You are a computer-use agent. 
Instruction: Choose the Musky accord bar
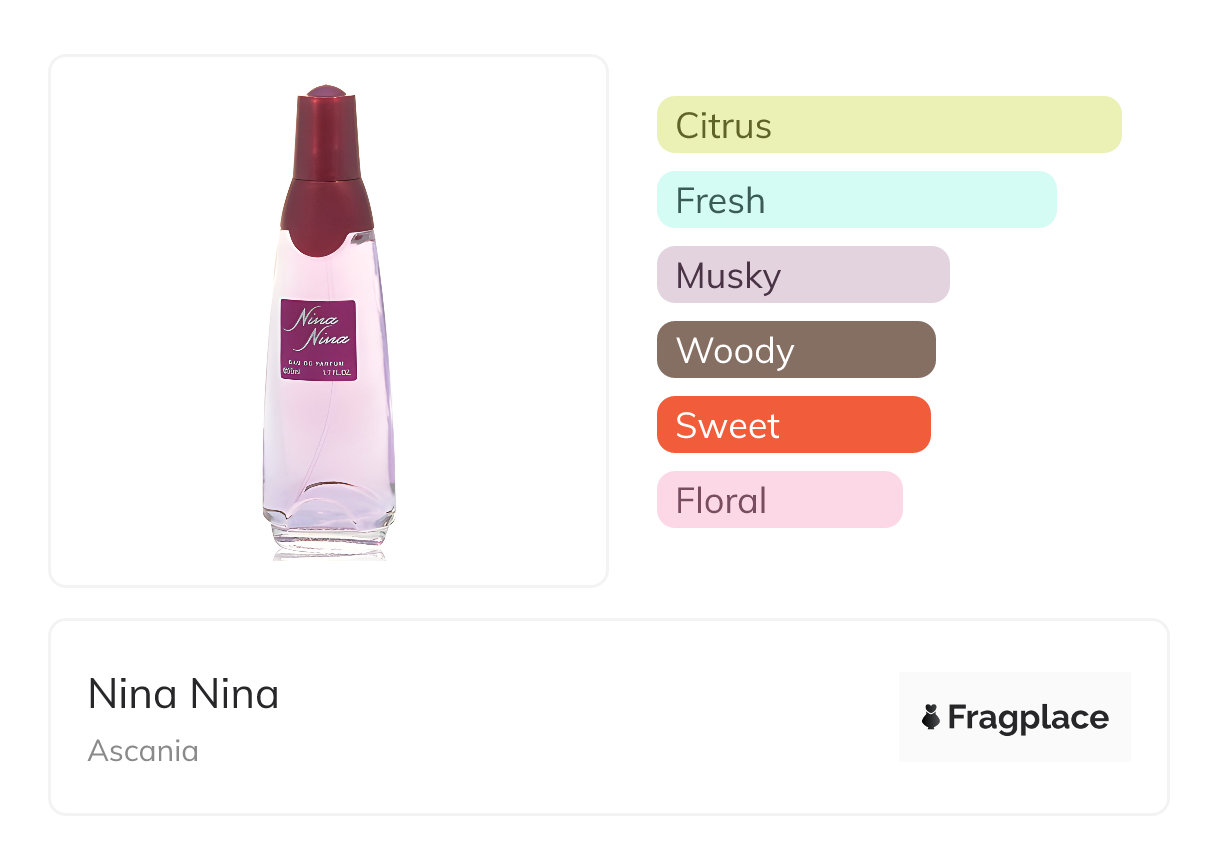coord(802,275)
